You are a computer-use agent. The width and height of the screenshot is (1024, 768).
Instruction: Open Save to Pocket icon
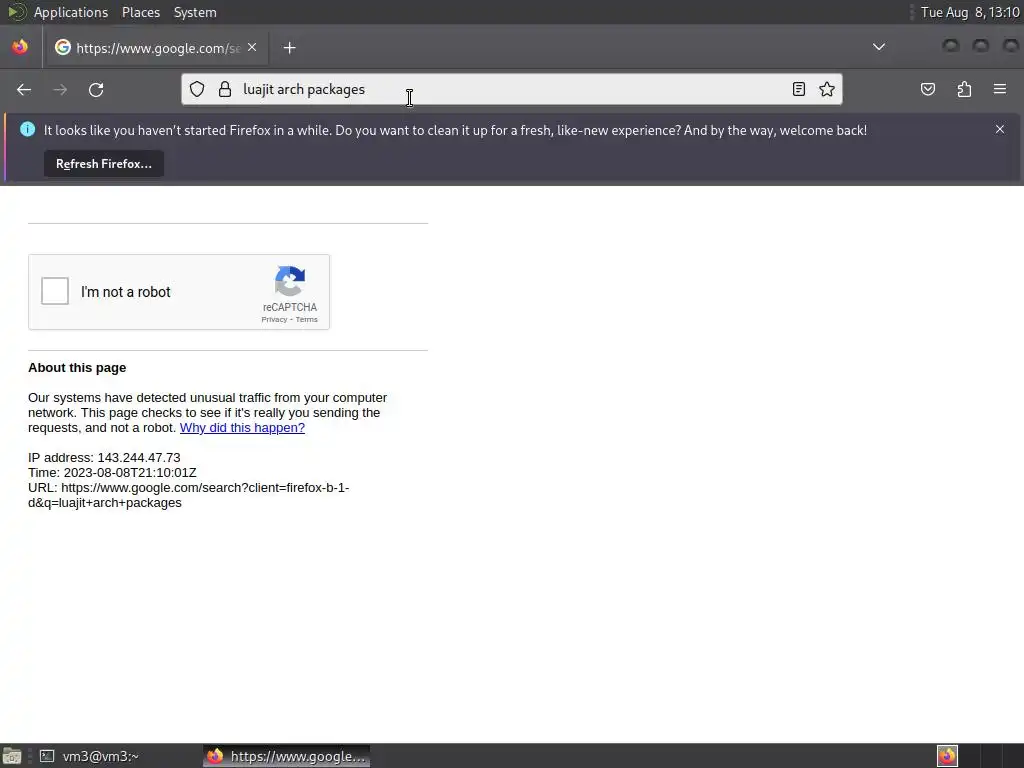928,89
